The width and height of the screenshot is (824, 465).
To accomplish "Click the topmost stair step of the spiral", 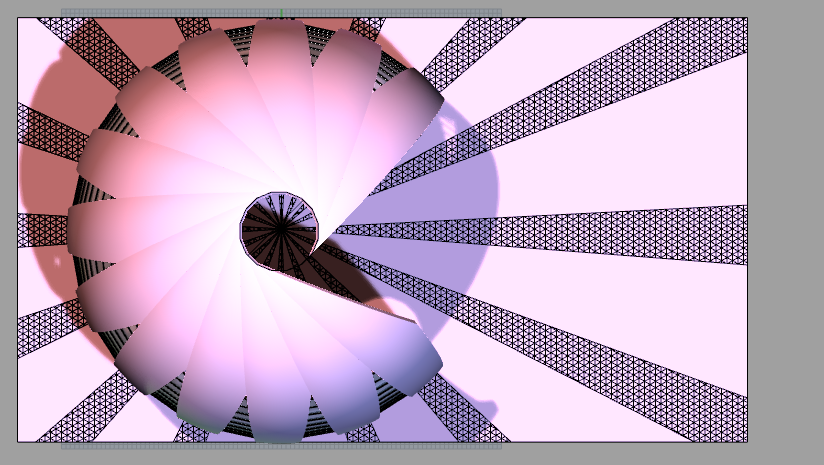I will [x=279, y=60].
